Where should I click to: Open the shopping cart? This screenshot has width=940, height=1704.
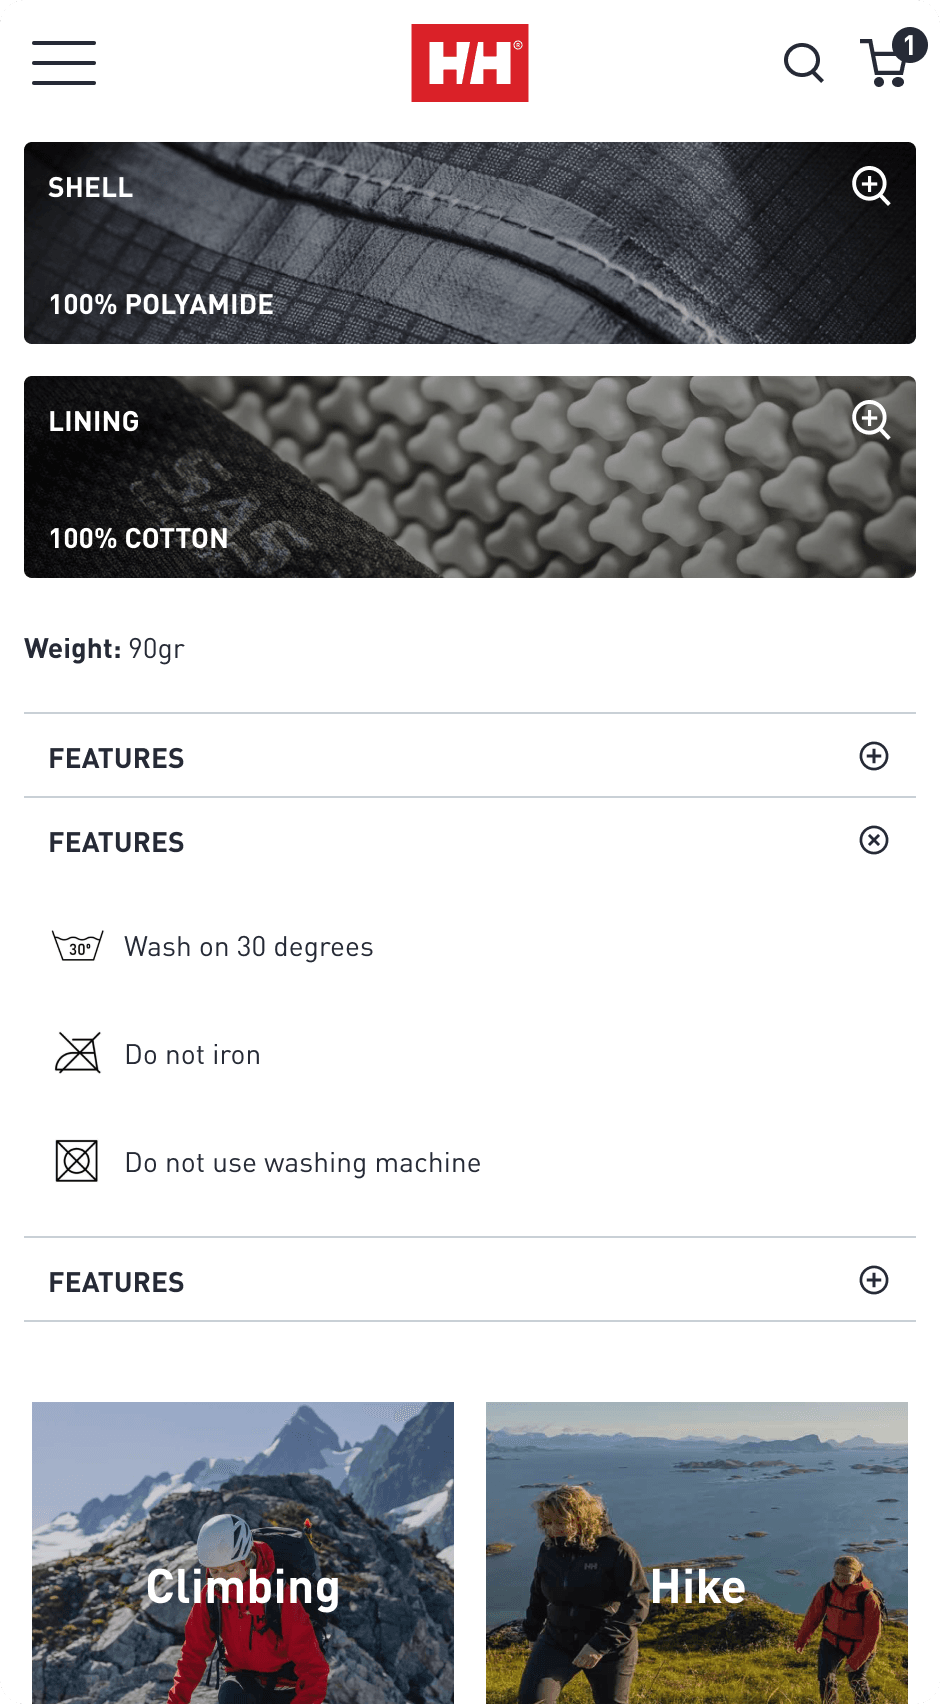click(884, 66)
